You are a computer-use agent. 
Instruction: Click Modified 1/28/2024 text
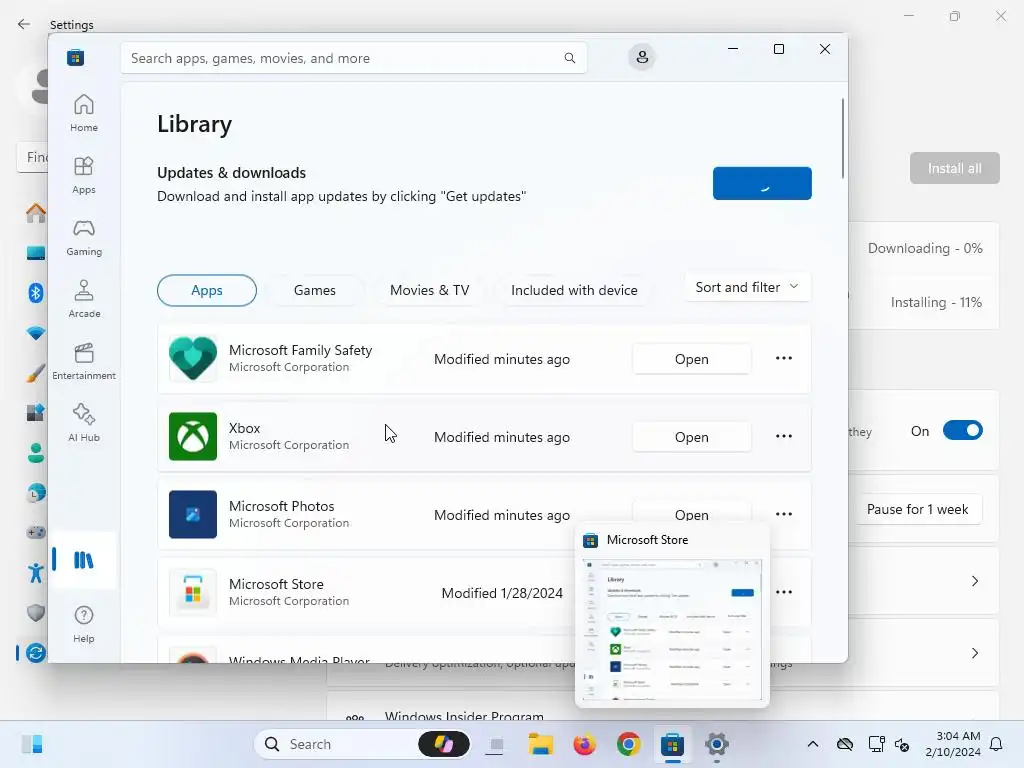tap(502, 592)
